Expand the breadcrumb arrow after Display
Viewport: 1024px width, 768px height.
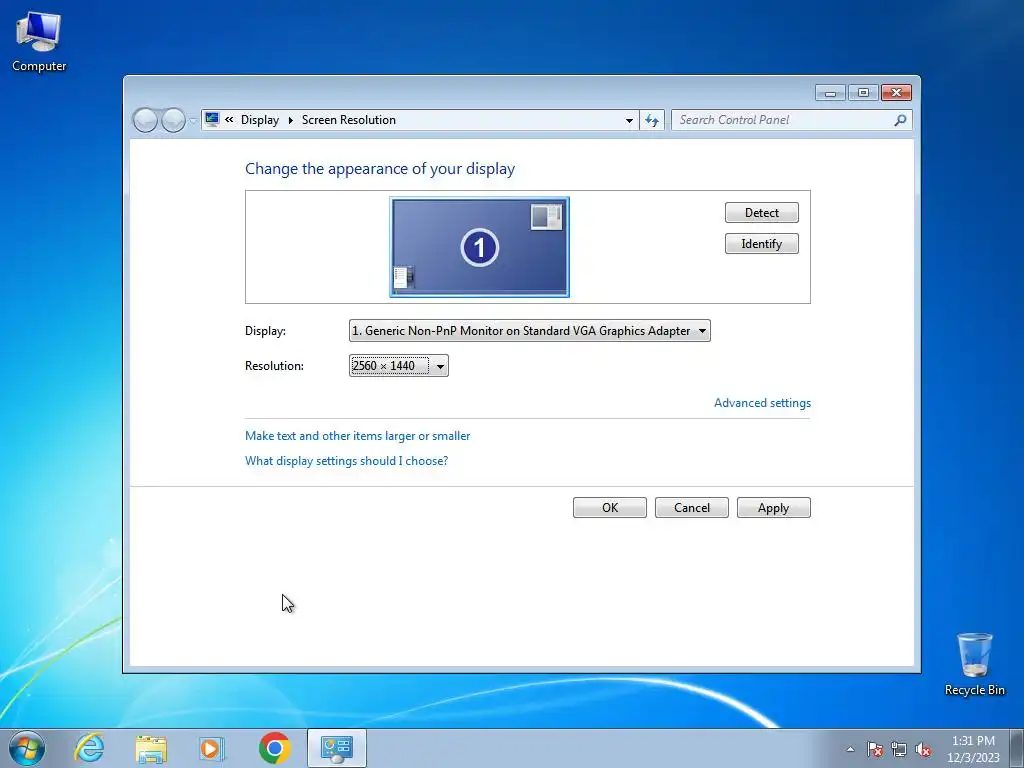point(291,120)
